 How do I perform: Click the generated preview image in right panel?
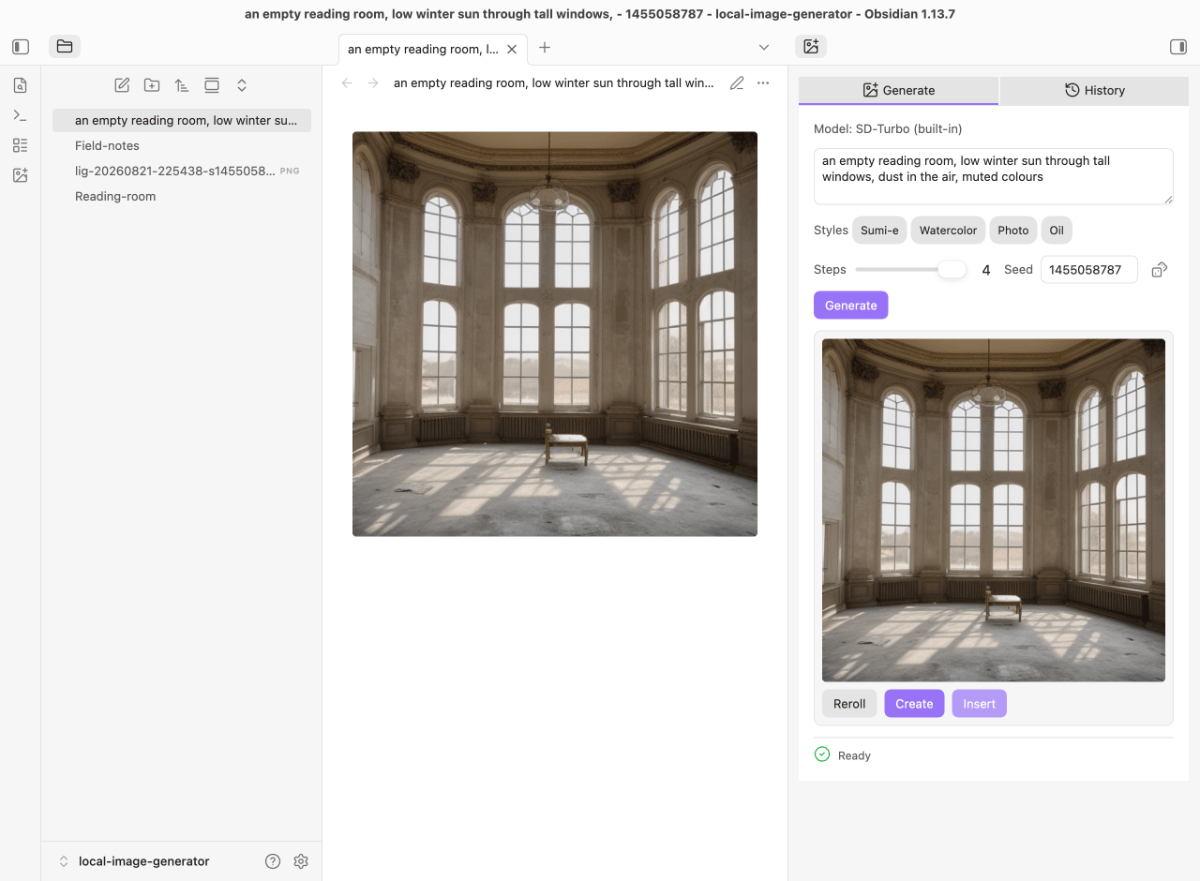pos(993,510)
